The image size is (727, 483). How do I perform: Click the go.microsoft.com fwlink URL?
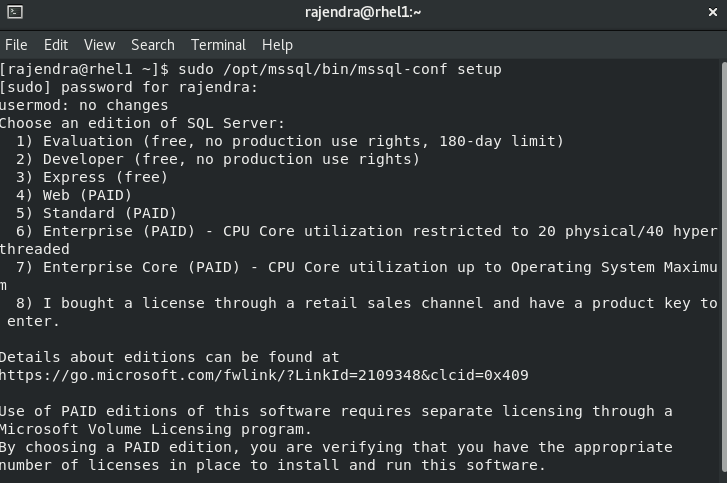264,375
